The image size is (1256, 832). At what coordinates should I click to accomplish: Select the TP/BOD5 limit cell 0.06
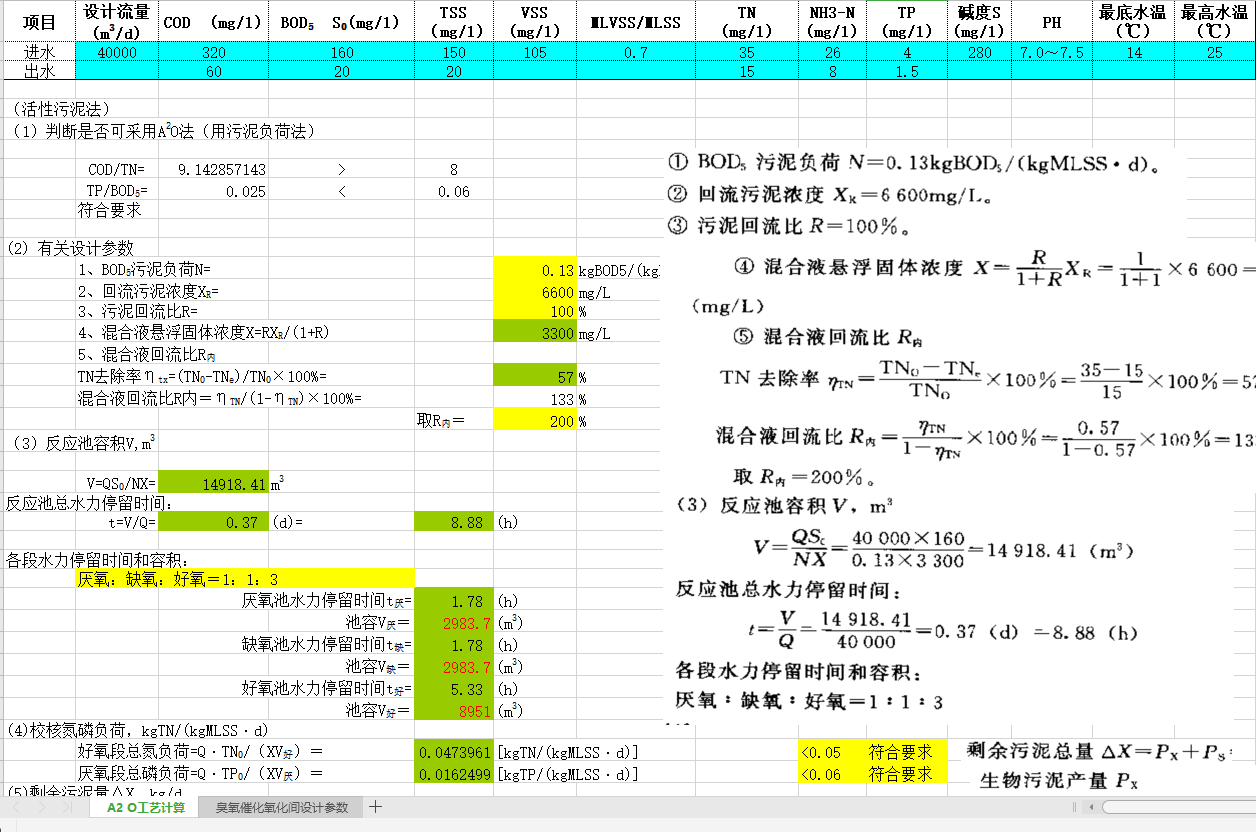[x=454, y=190]
